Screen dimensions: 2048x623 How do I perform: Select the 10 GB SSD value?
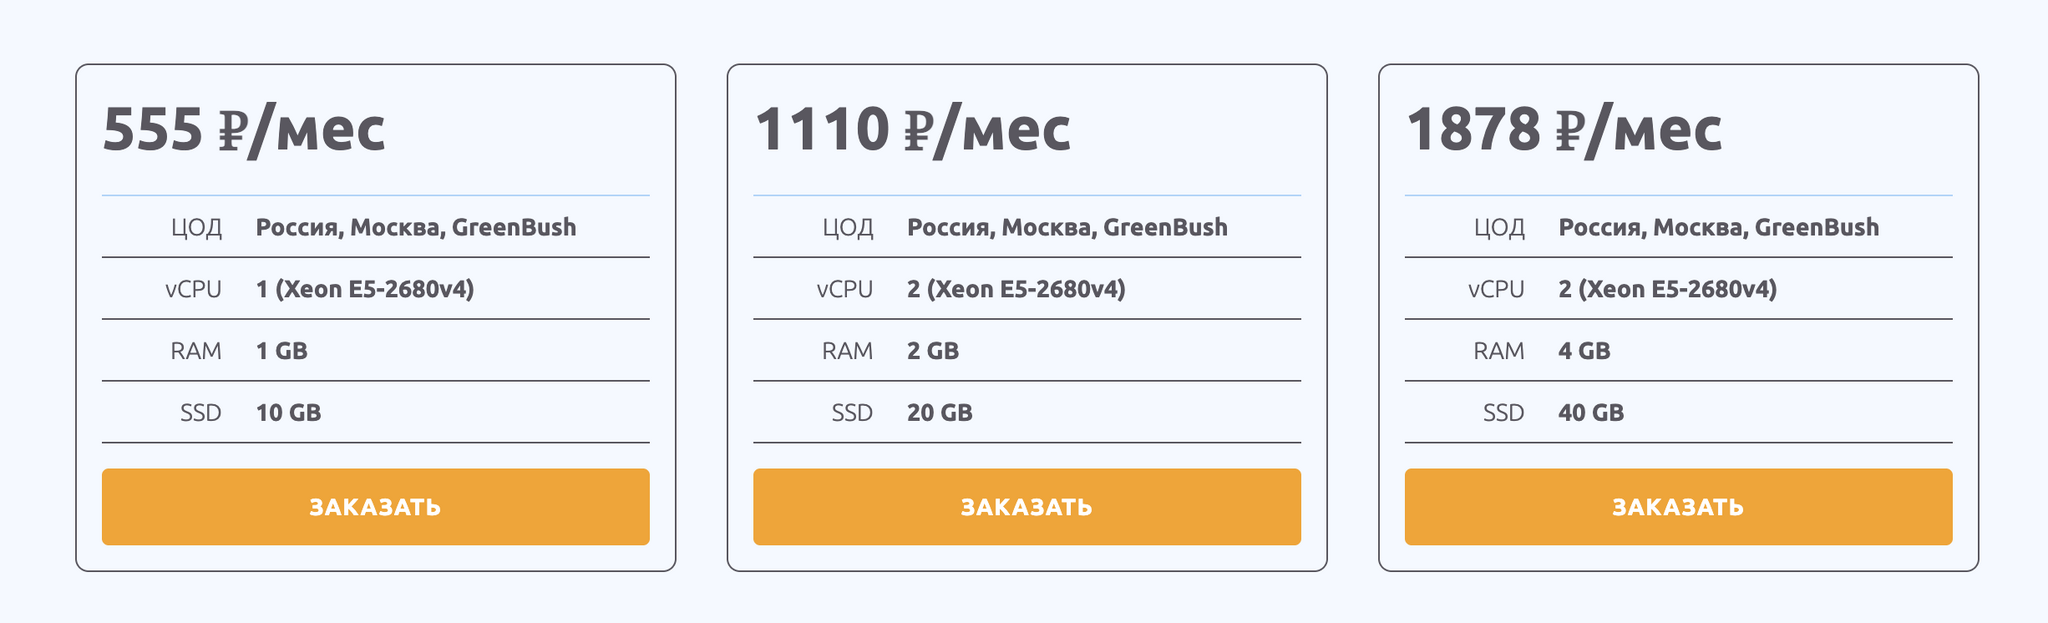(289, 413)
